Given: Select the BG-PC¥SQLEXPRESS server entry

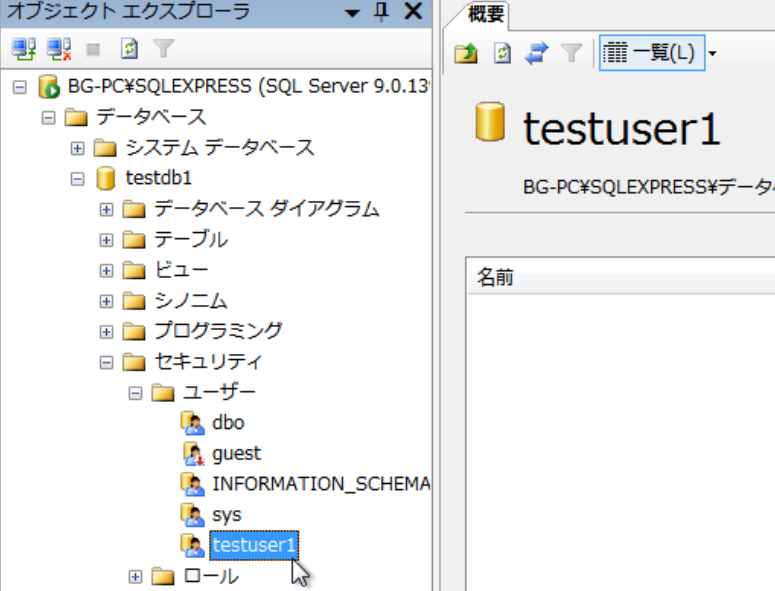Looking at the screenshot, I should pyautogui.click(x=248, y=86).
